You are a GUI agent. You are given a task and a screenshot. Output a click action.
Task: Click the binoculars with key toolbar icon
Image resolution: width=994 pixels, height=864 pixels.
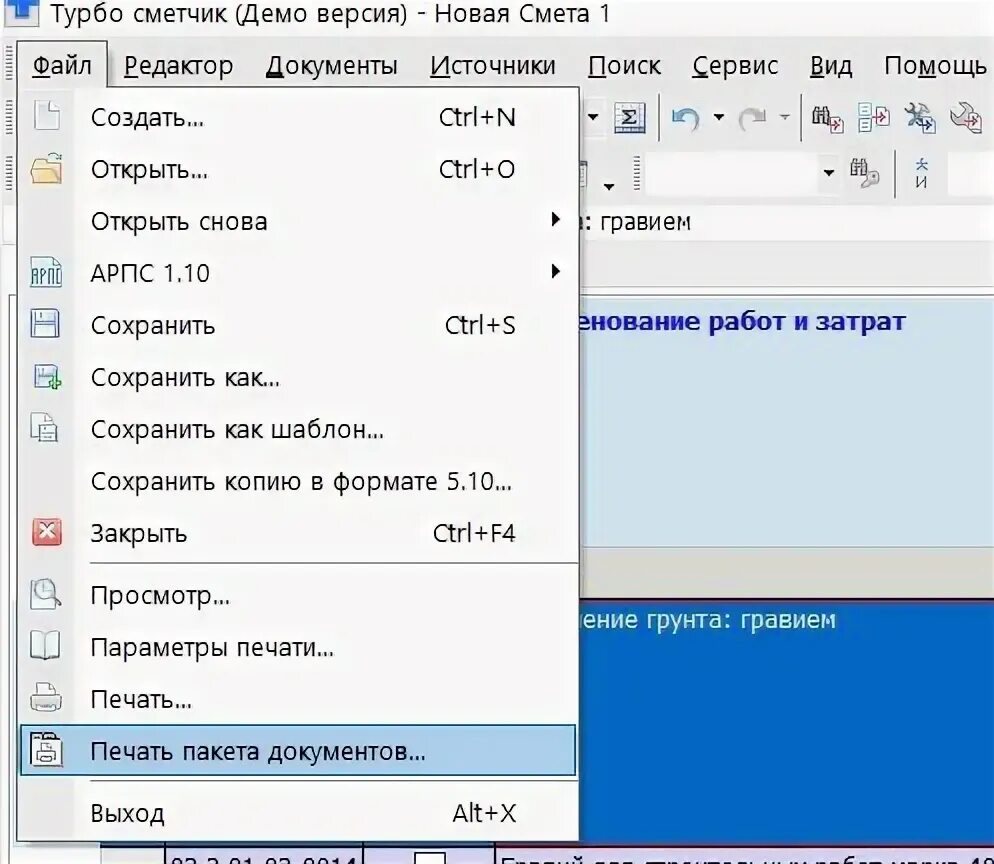(864, 173)
